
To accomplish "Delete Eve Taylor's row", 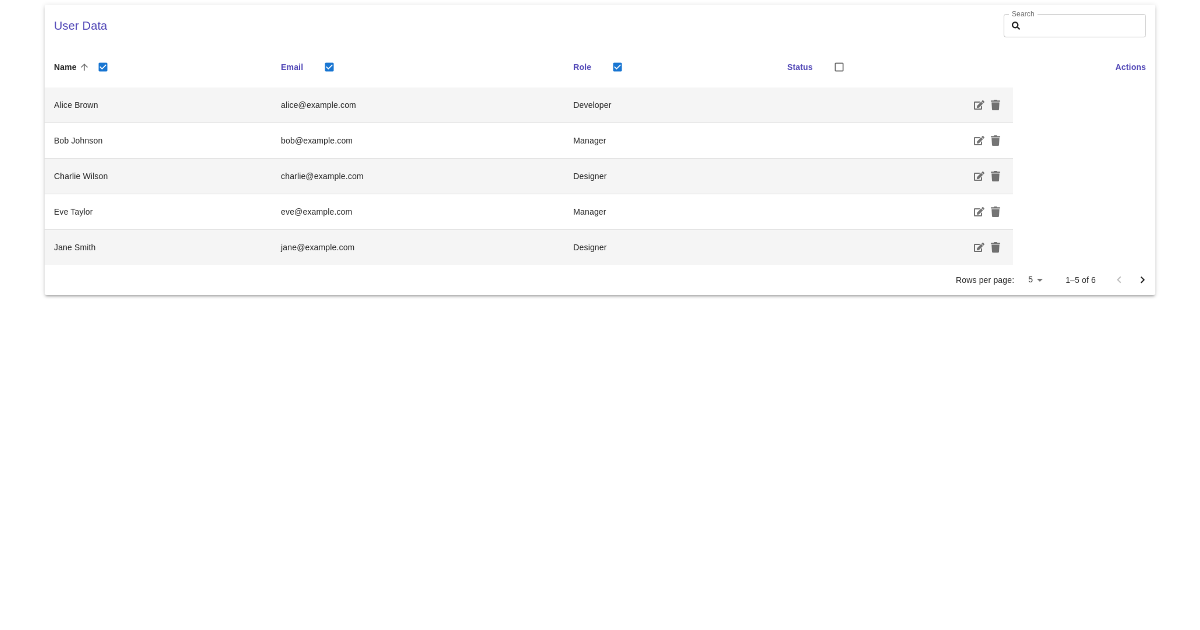I will point(995,211).
